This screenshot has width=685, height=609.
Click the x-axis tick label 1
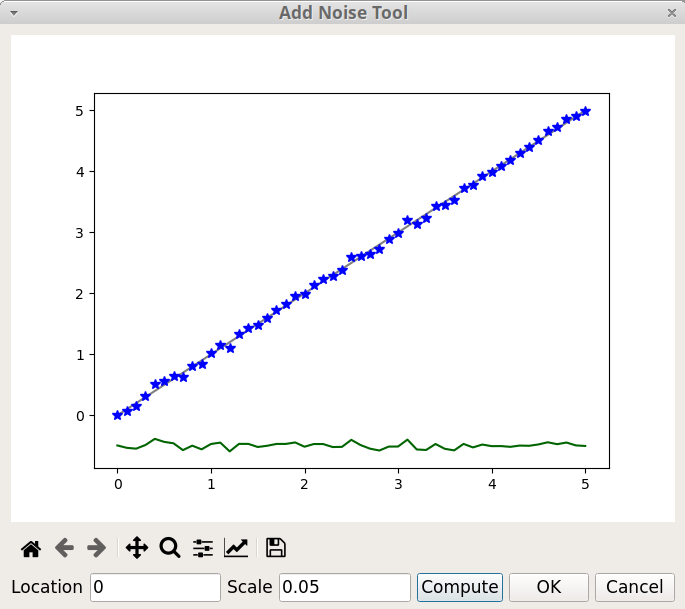(211, 484)
